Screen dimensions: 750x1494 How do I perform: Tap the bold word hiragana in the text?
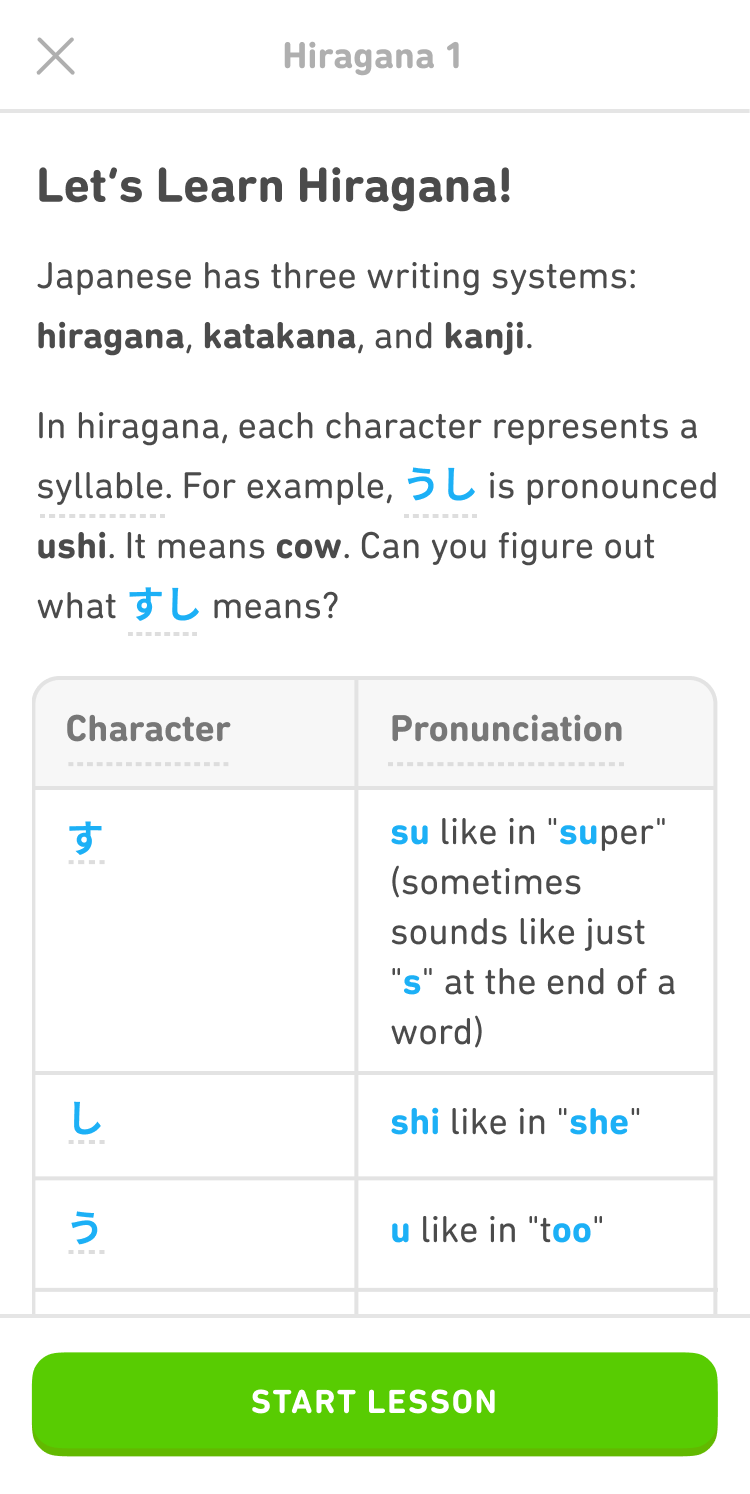coord(110,337)
